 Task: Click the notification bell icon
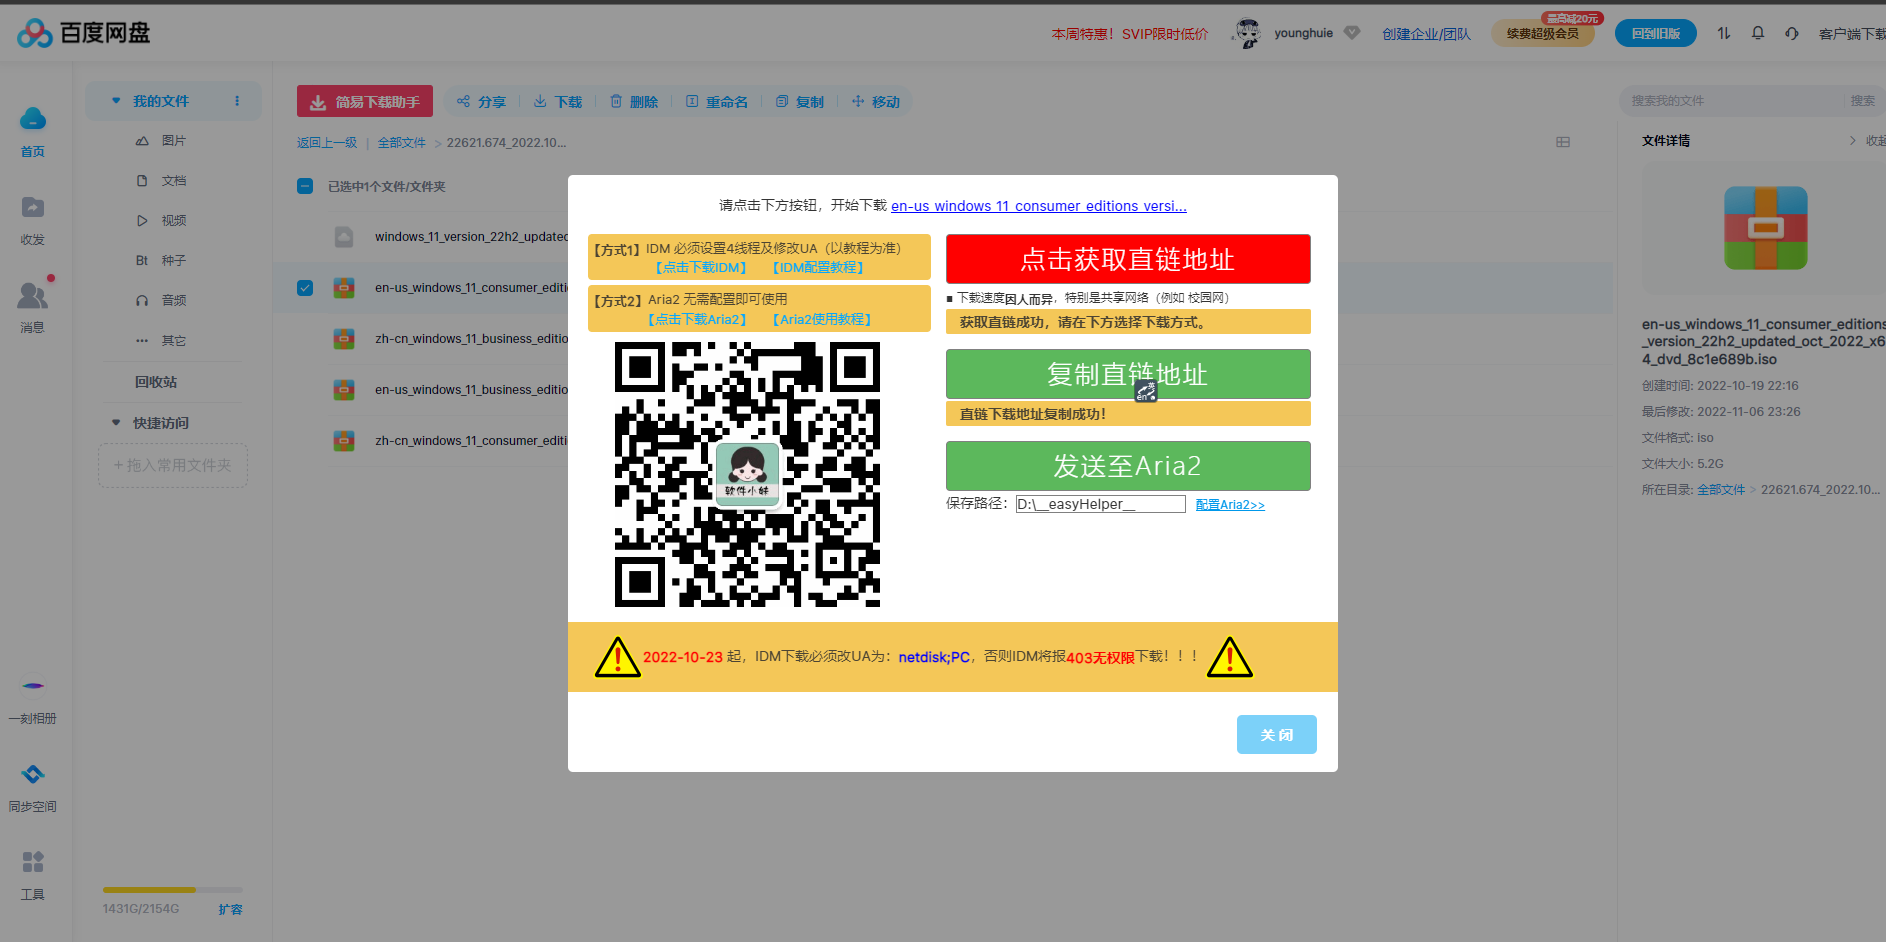point(1757,33)
